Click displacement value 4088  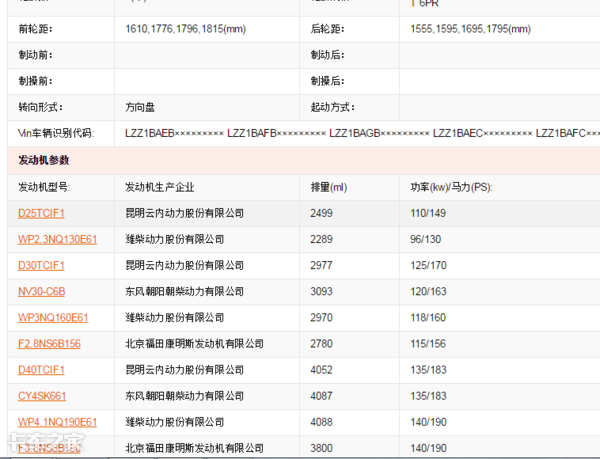(321, 422)
